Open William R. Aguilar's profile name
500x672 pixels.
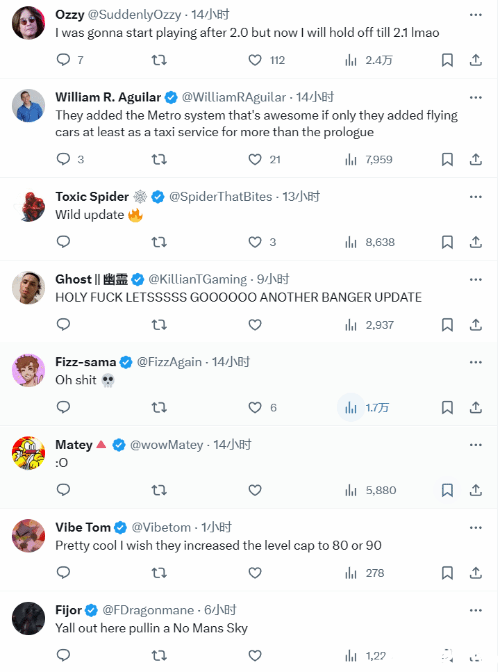coord(108,97)
